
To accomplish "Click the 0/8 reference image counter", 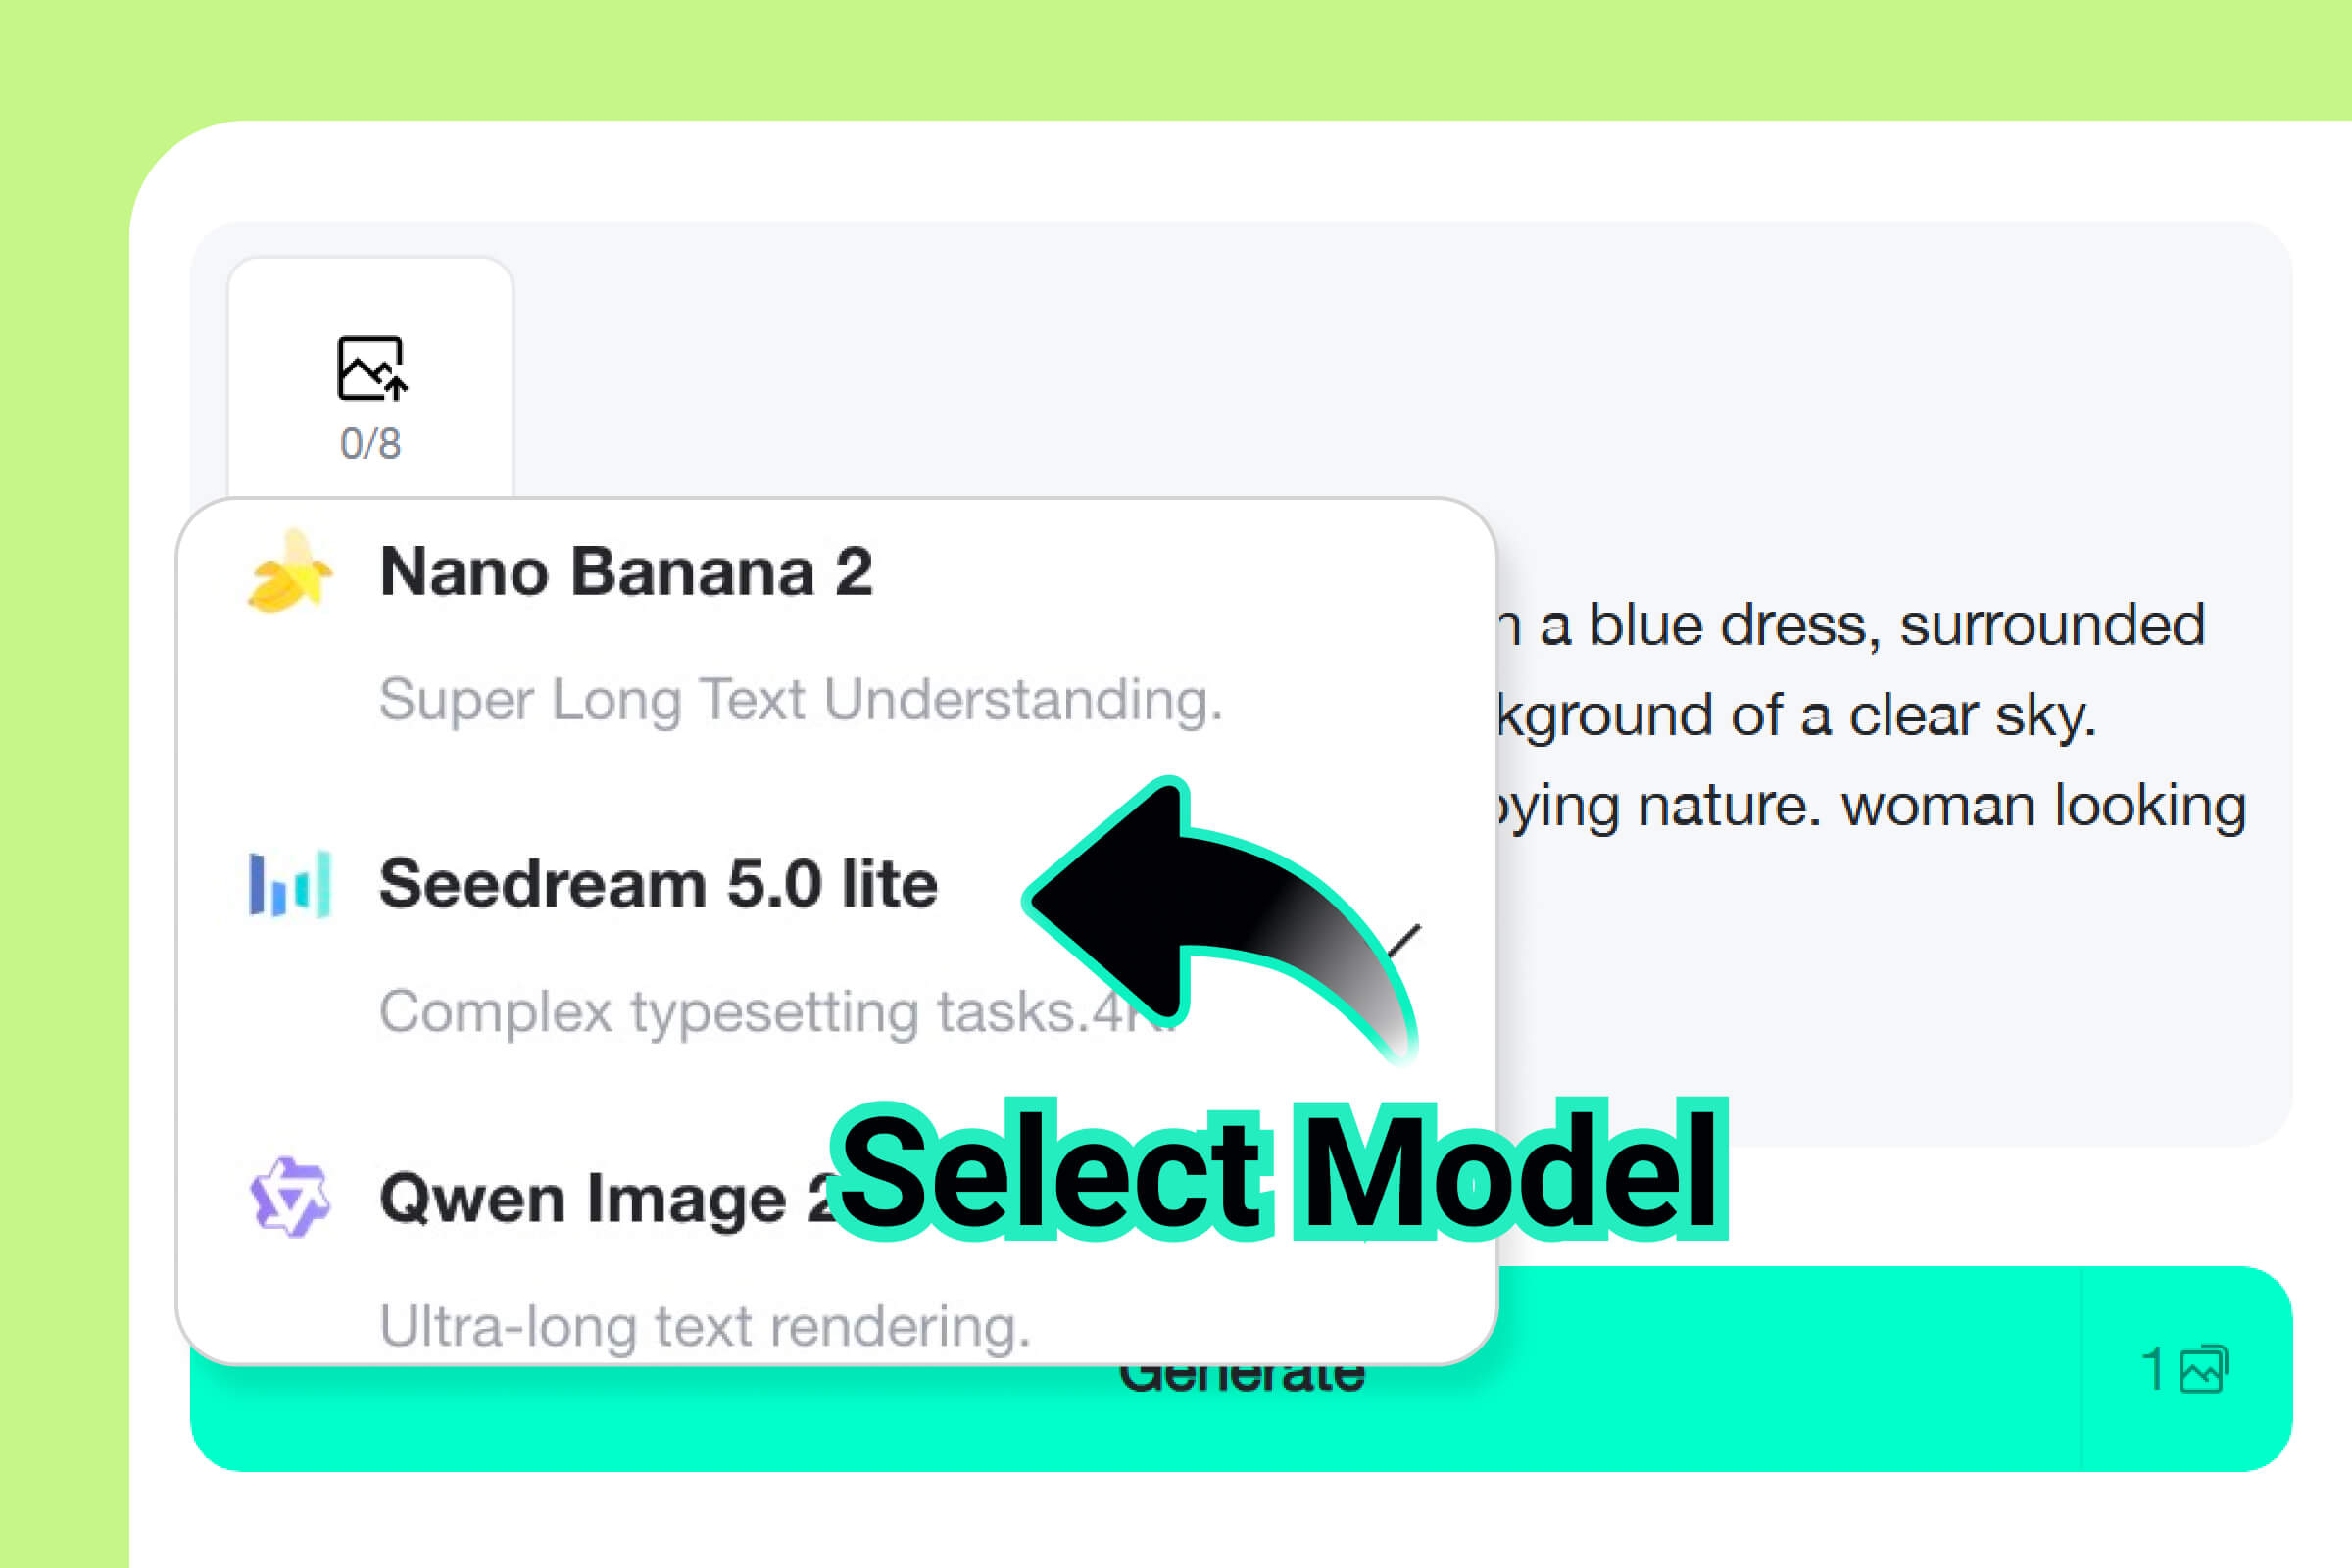I will (x=371, y=443).
